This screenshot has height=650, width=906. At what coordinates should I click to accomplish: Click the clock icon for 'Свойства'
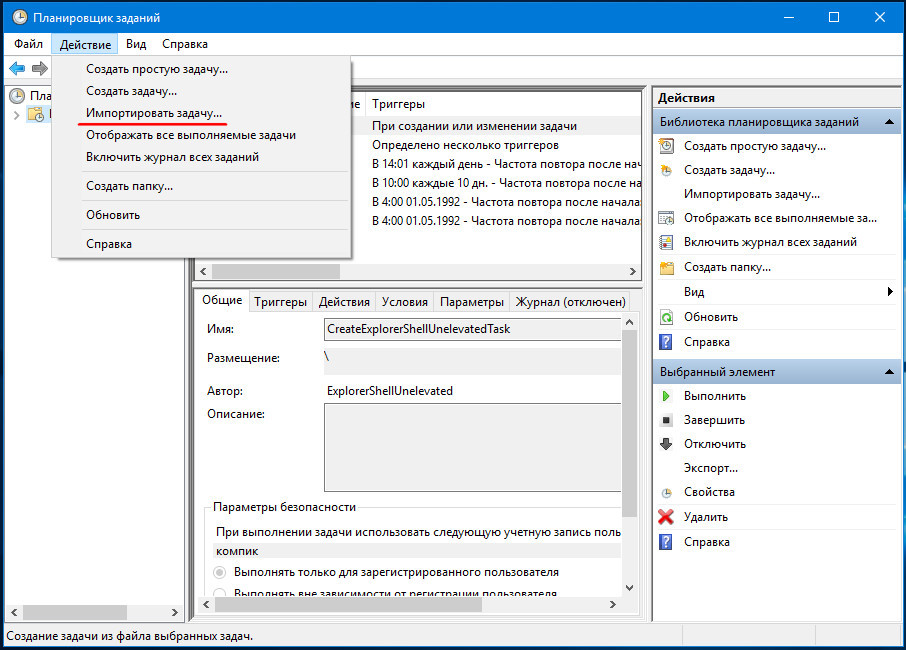[x=666, y=493]
